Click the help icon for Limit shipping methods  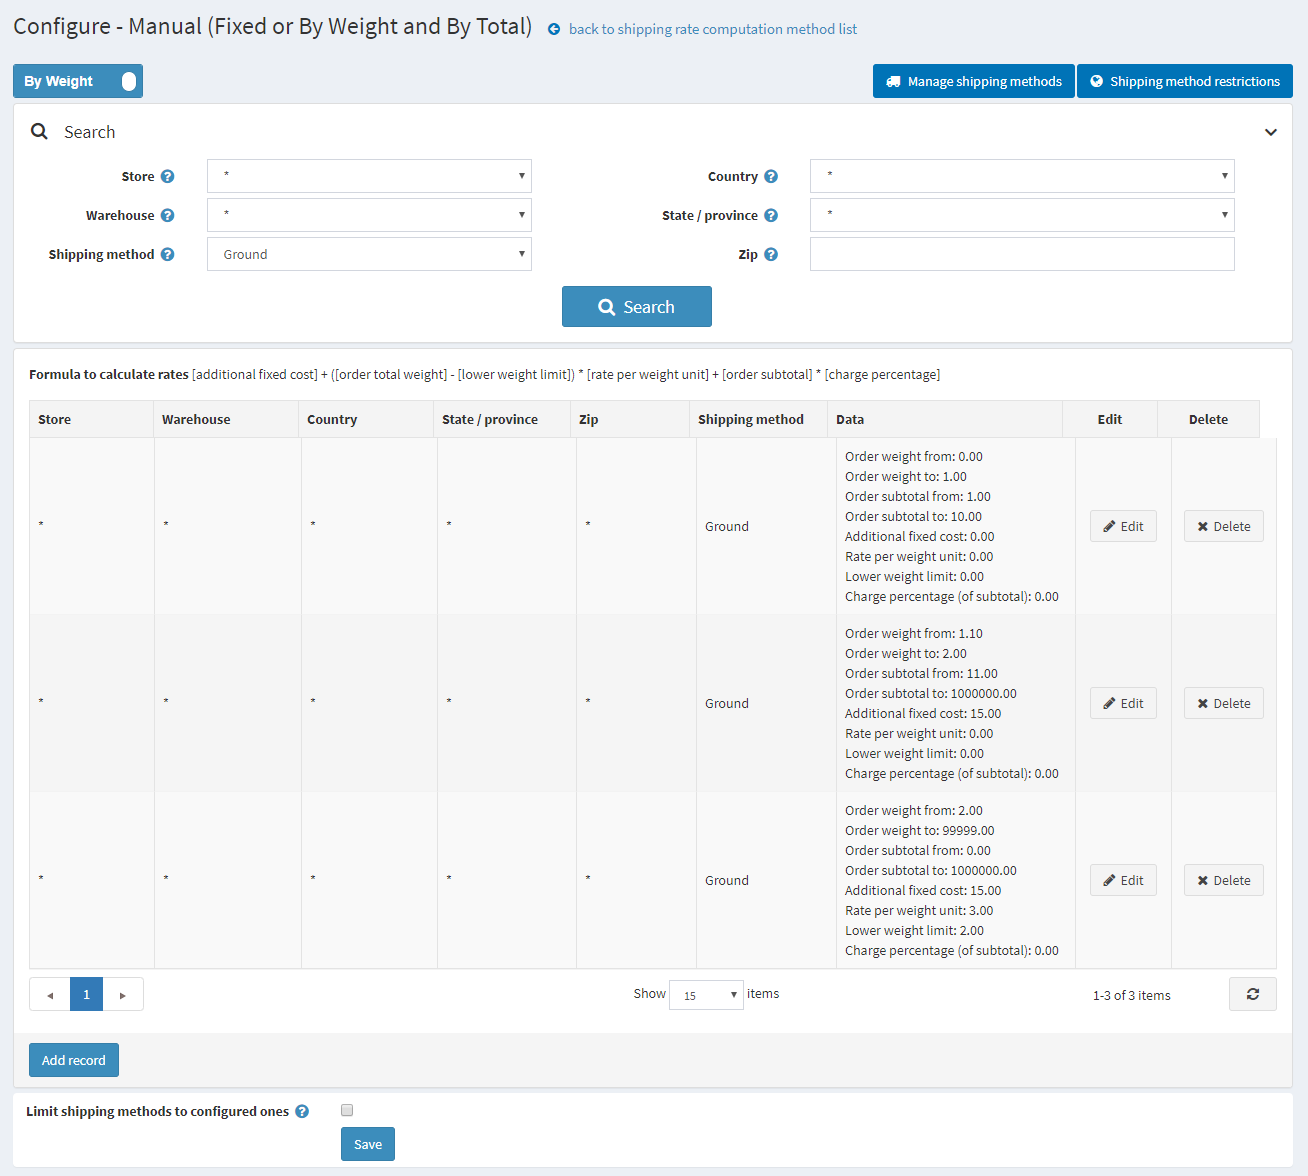pyautogui.click(x=302, y=1112)
